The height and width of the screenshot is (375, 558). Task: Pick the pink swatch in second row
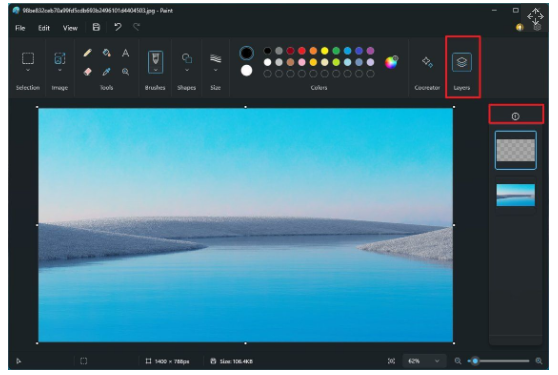click(302, 62)
